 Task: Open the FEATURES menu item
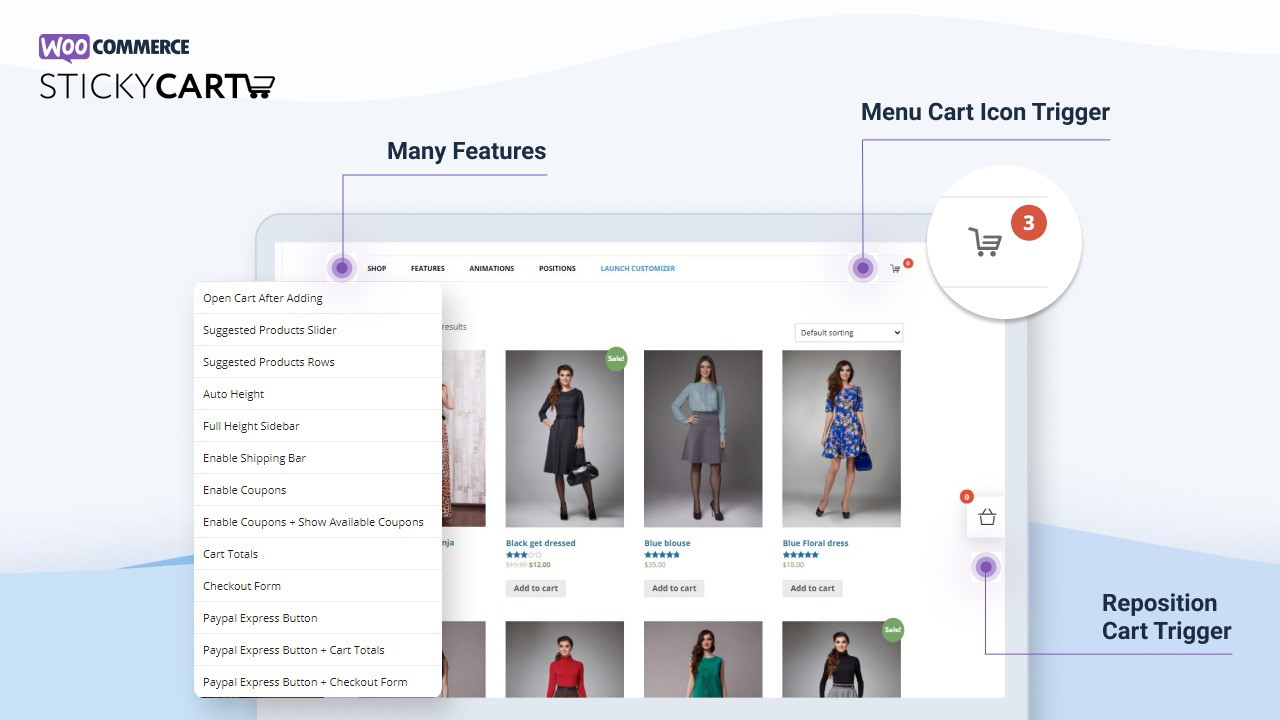pyautogui.click(x=428, y=268)
